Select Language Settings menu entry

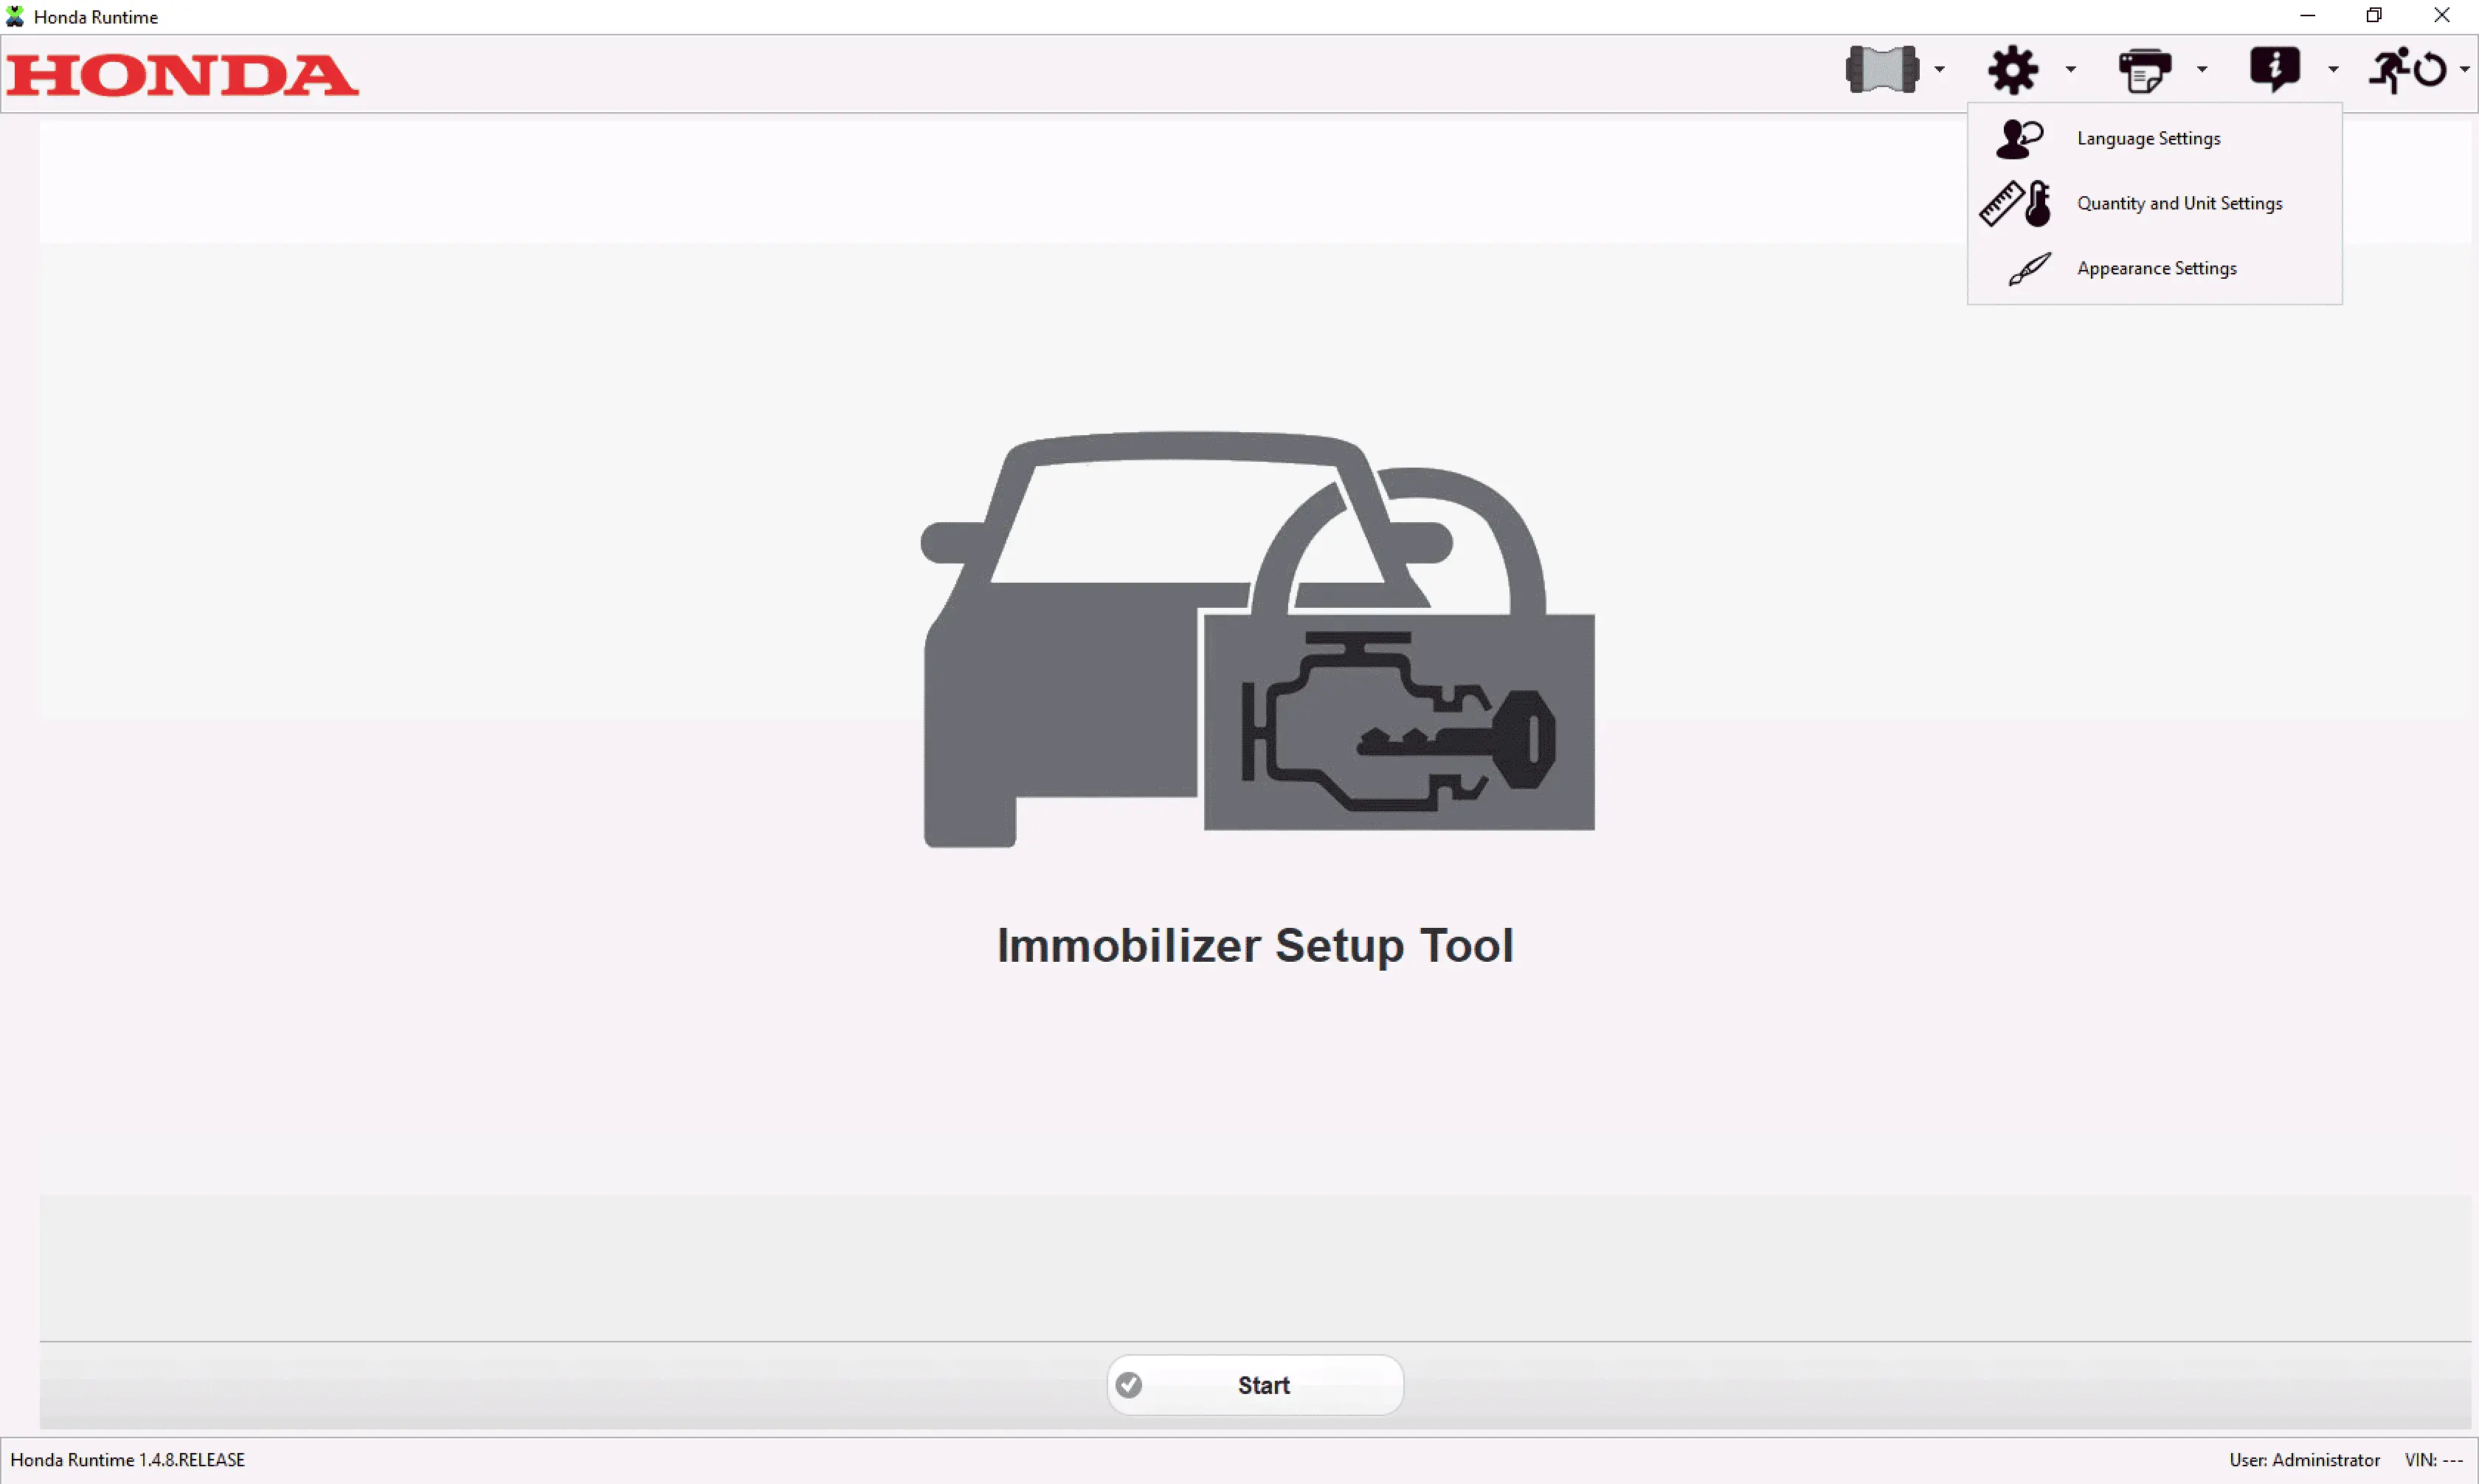pyautogui.click(x=2155, y=138)
